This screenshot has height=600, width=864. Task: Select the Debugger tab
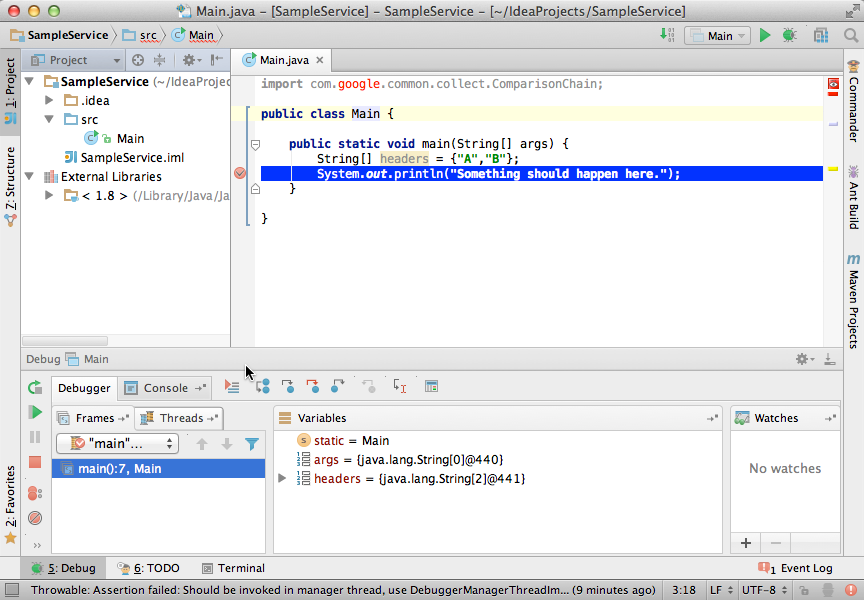[84, 388]
